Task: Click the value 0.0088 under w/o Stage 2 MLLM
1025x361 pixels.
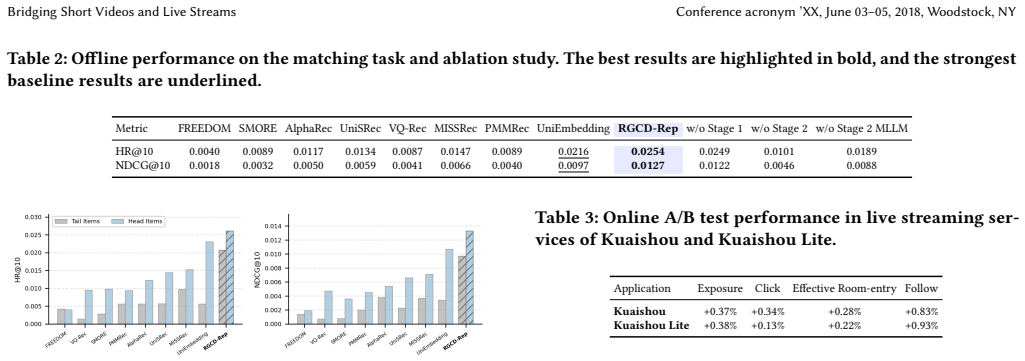Action: [862, 165]
